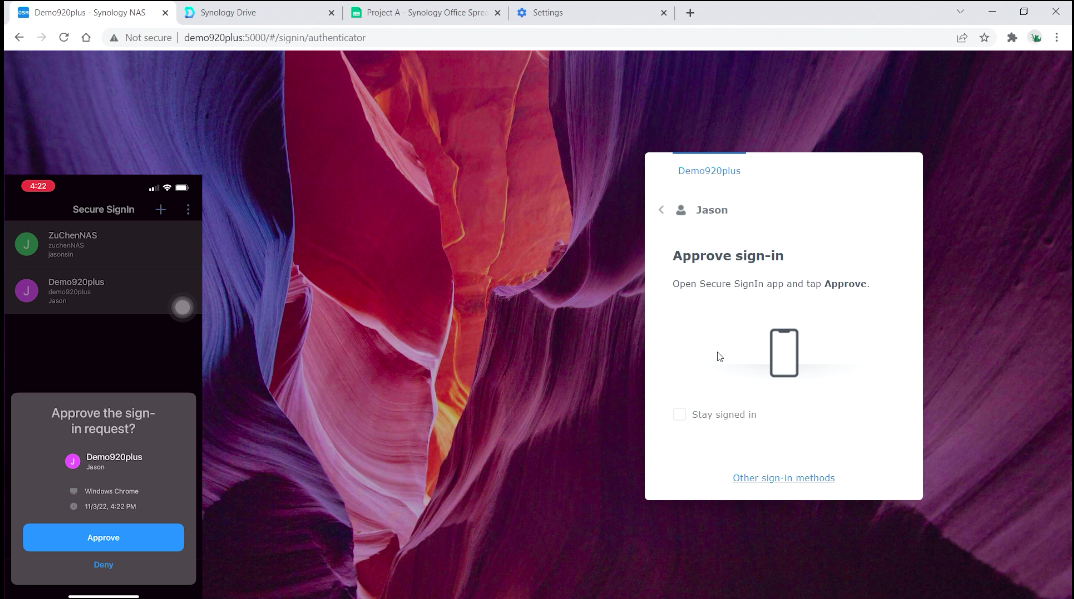
Task: Add a new account in Secure SignIn
Action: [160, 209]
